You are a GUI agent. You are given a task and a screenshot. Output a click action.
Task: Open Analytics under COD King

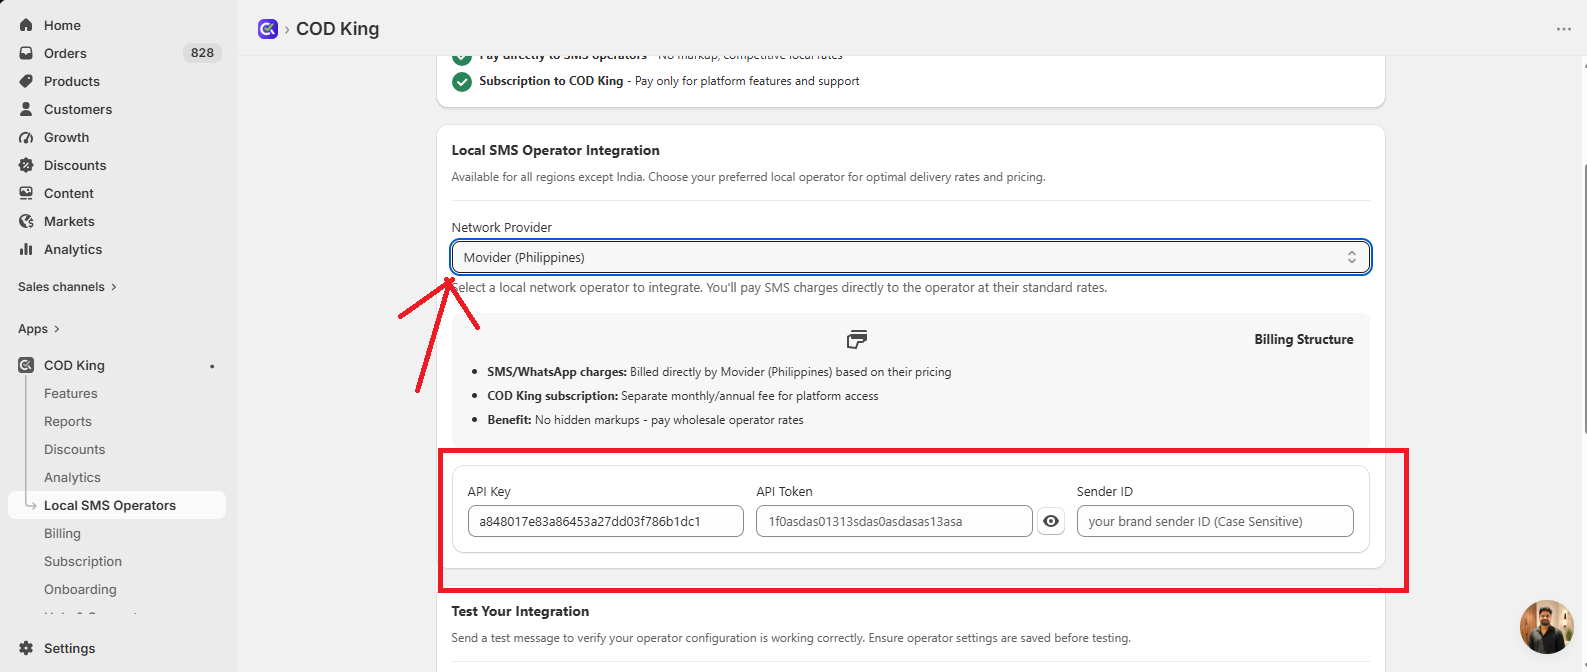pos(72,478)
